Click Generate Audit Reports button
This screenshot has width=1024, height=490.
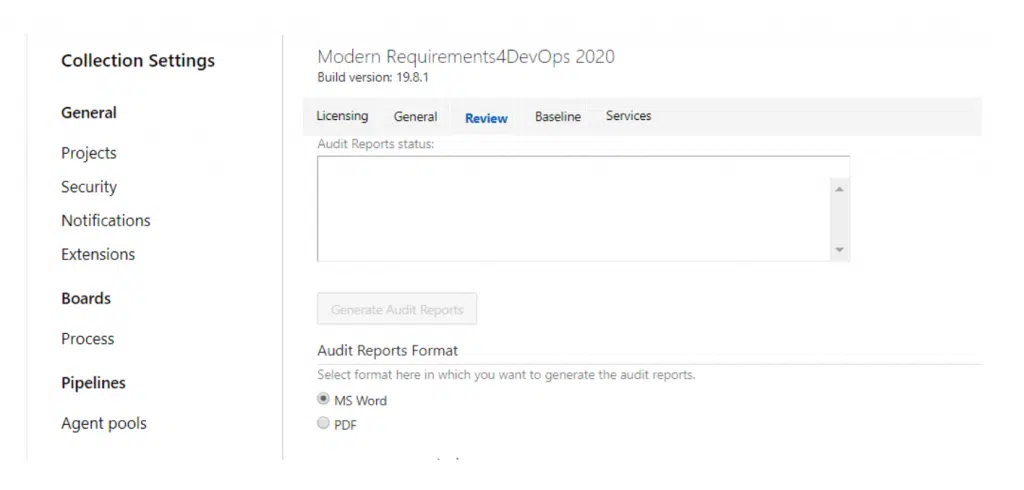(397, 310)
